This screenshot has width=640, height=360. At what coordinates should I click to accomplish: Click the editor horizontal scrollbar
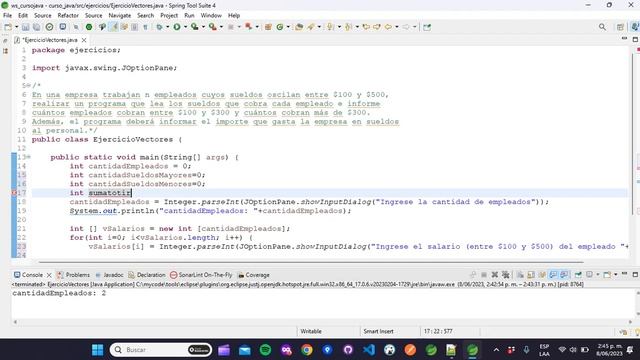click(x=311, y=262)
